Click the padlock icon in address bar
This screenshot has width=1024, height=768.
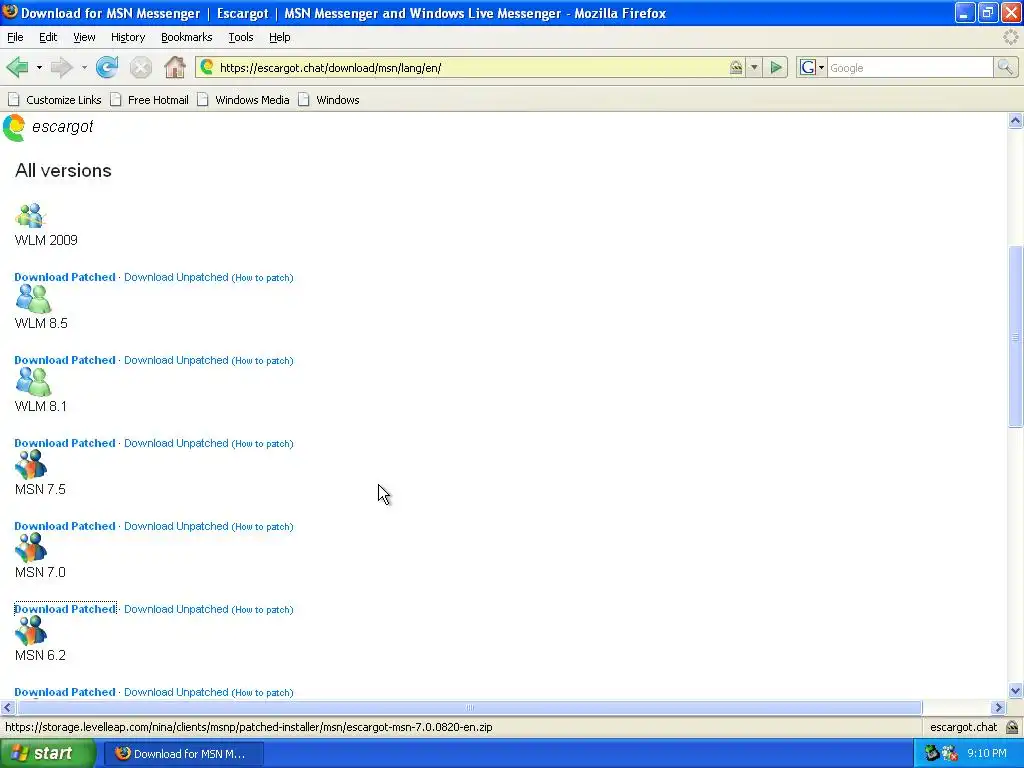[735, 67]
